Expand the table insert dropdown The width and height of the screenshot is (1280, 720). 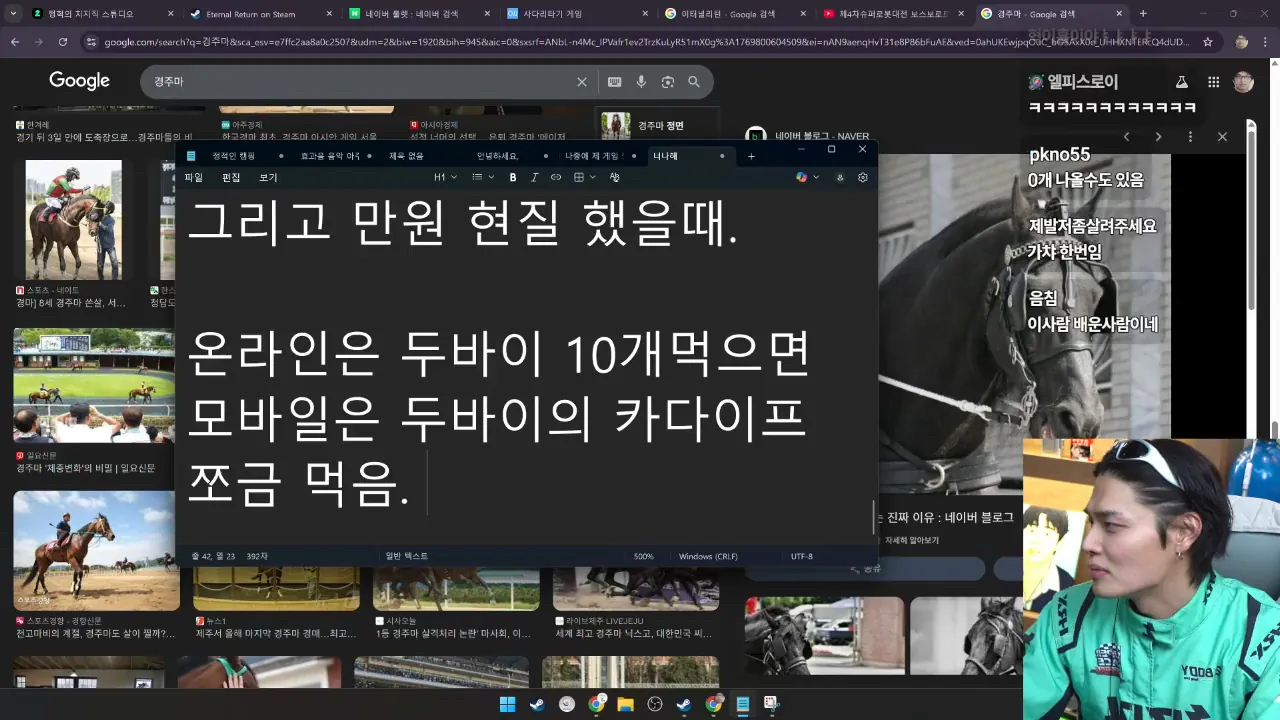584,177
